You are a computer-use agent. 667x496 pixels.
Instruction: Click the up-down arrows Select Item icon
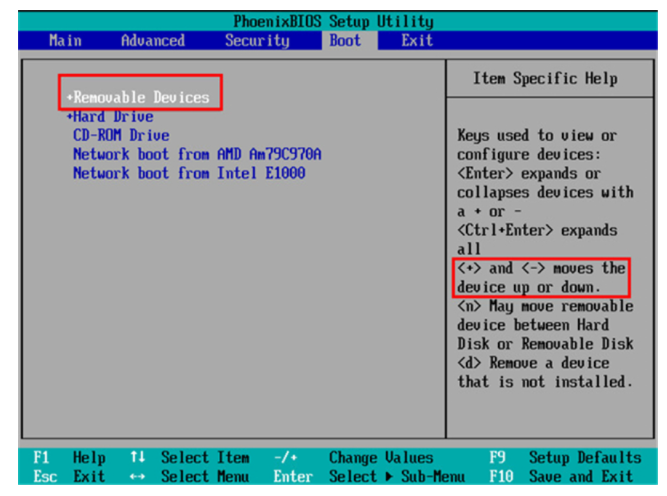[x=137, y=457]
